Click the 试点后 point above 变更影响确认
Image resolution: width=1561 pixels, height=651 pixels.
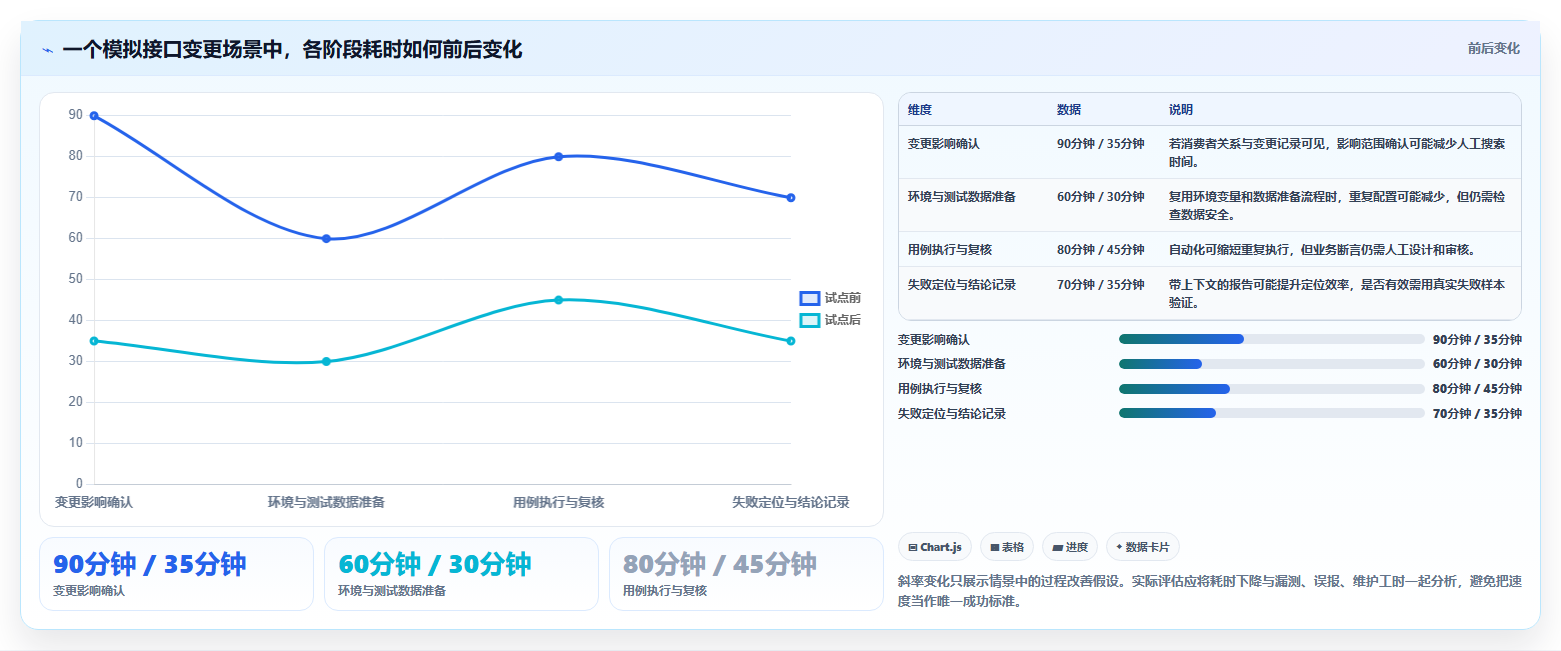click(94, 341)
